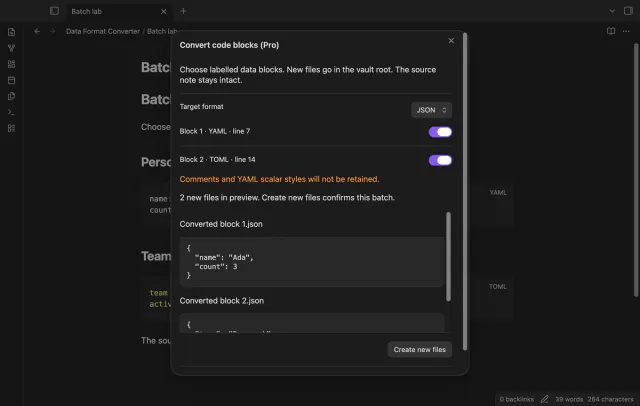The image size is (640, 406).
Task: Add a new tab with plus icon
Action: pos(183,11)
